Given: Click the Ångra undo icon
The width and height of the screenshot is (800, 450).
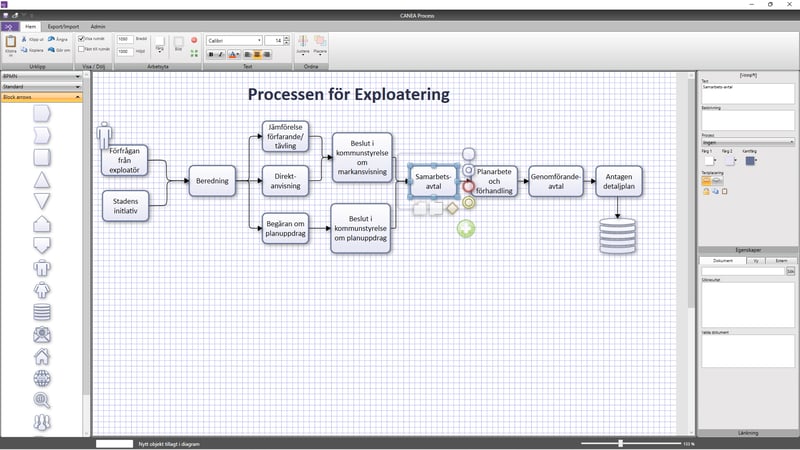Looking at the screenshot, I should click(x=51, y=39).
